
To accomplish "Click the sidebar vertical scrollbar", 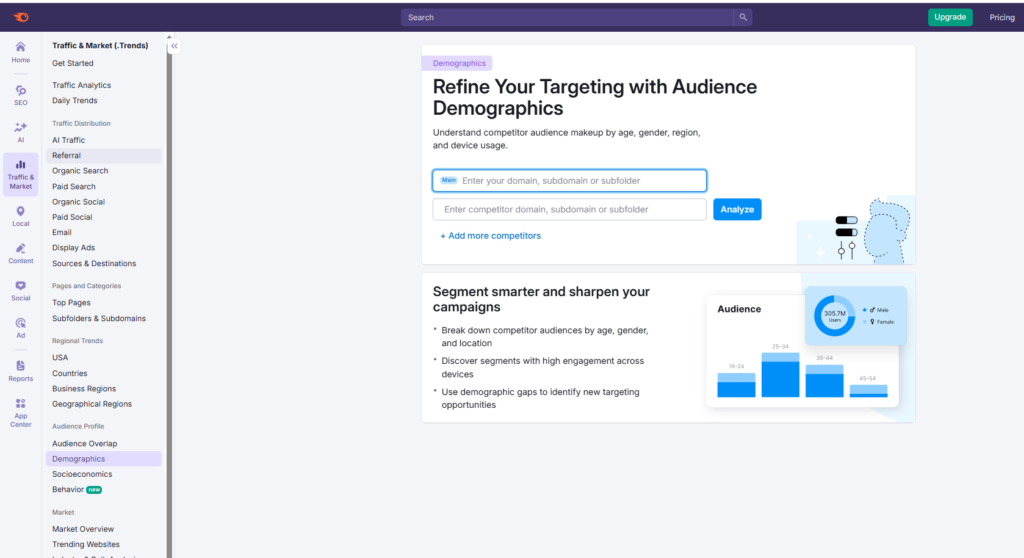I will pos(169,300).
